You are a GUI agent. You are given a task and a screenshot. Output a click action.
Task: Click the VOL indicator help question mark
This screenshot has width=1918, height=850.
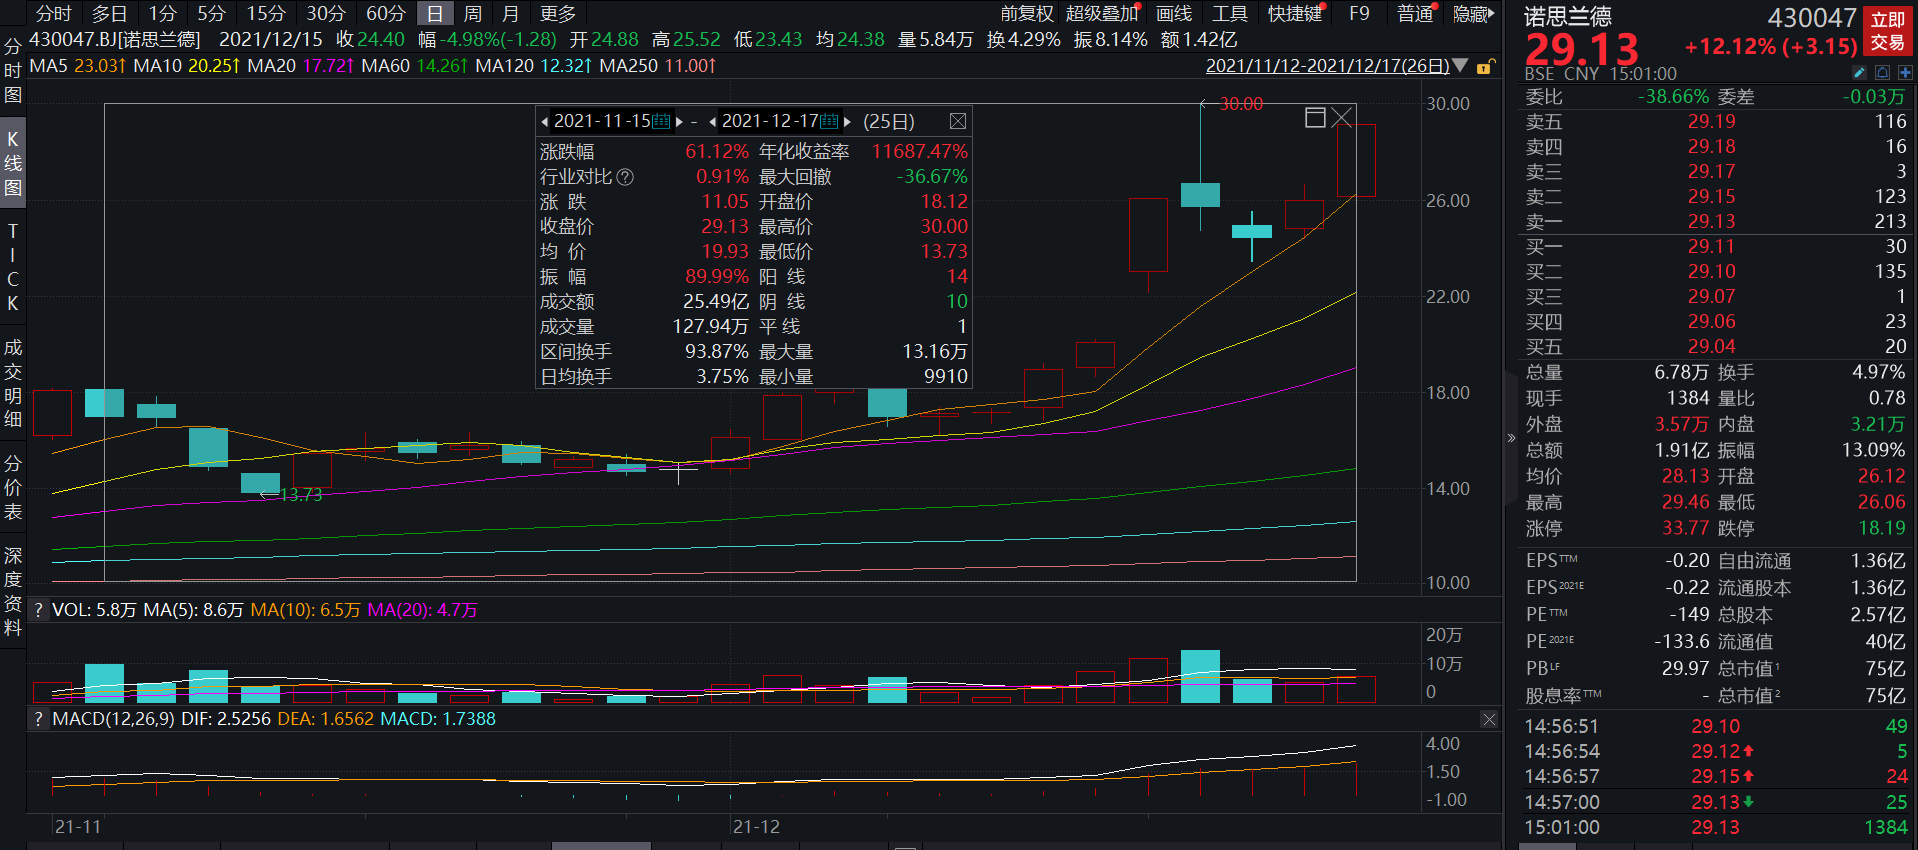(x=38, y=610)
